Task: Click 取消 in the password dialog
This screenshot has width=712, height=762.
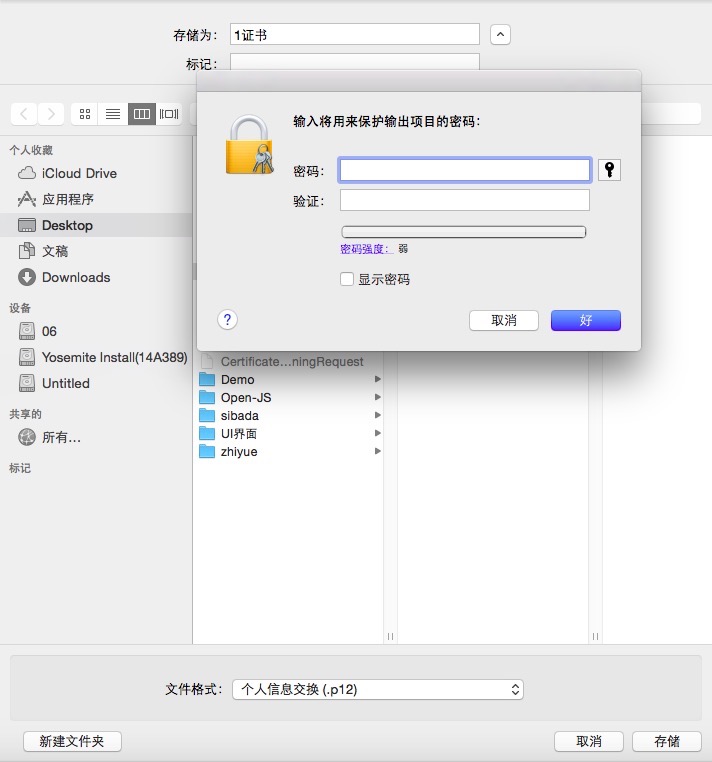Action: 504,320
